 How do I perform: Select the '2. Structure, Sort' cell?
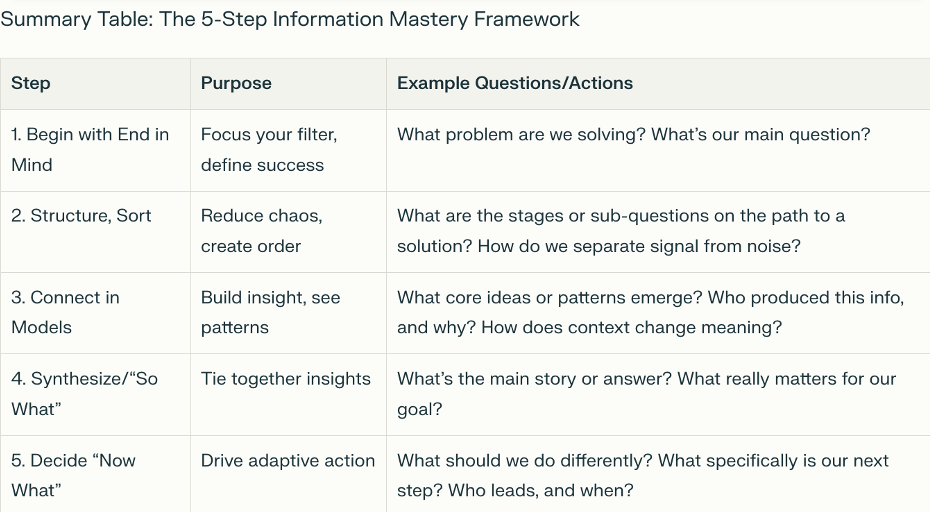(81, 215)
